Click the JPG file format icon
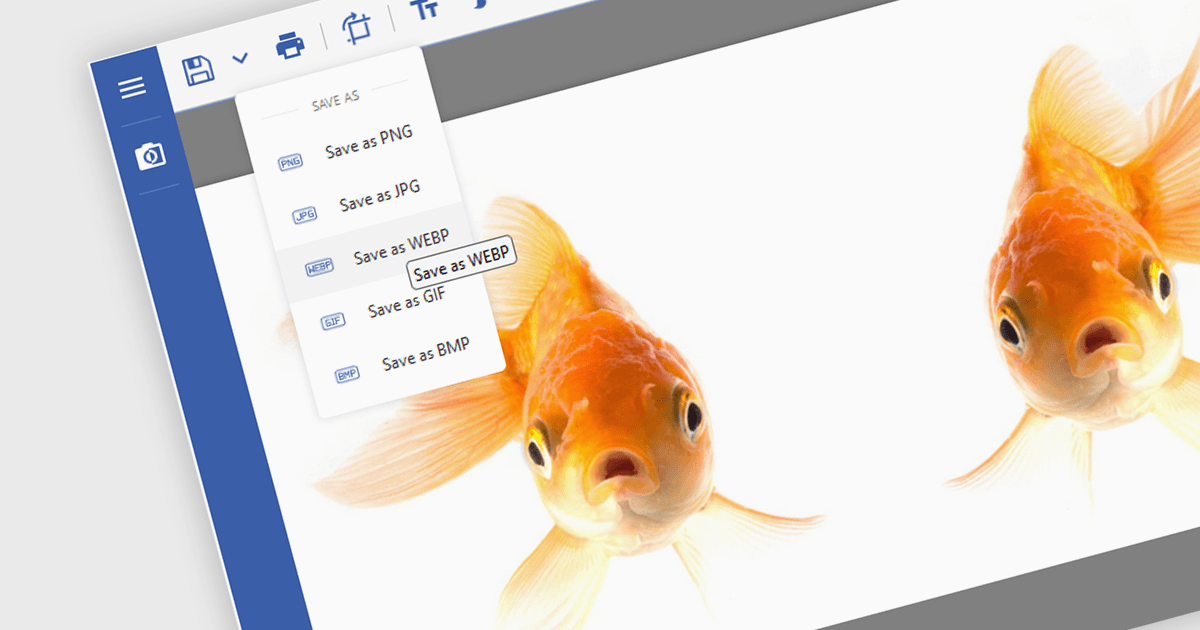Image resolution: width=1200 pixels, height=630 pixels. pyautogui.click(x=304, y=215)
